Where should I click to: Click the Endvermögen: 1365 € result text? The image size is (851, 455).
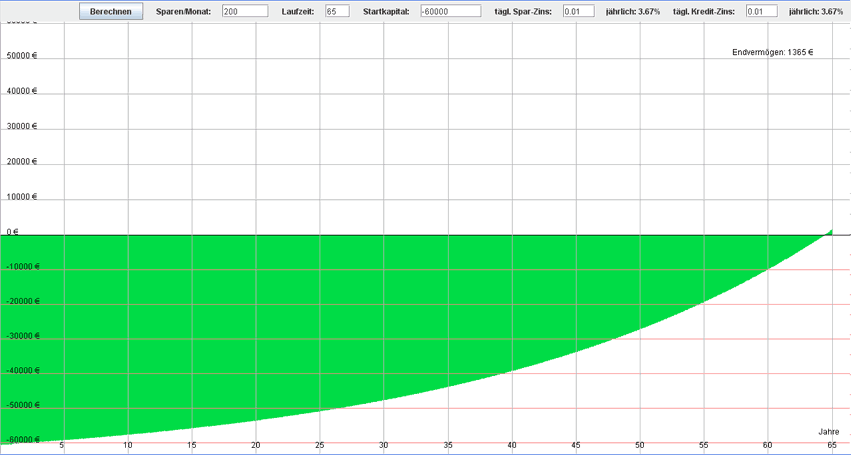pos(772,52)
